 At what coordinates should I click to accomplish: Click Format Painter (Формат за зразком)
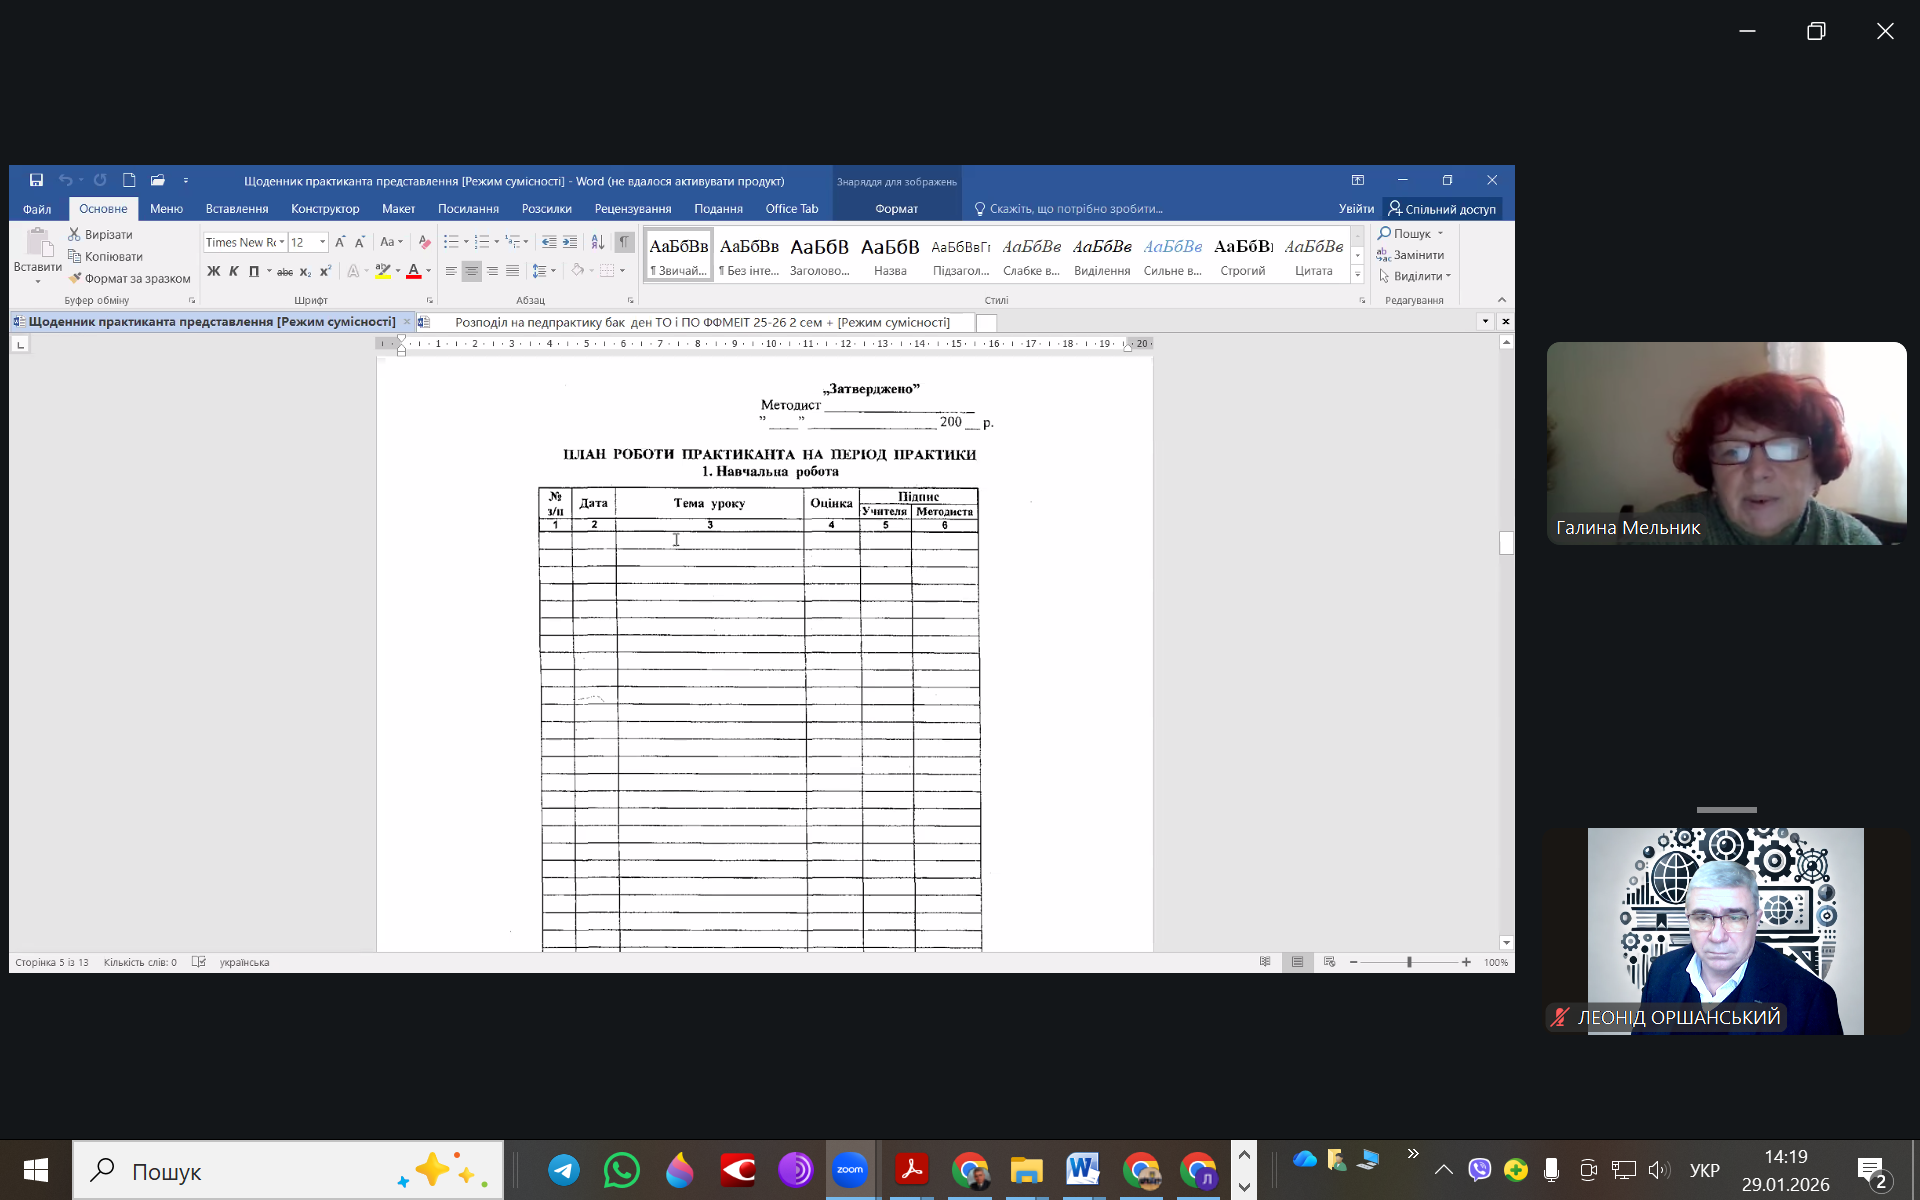129,278
